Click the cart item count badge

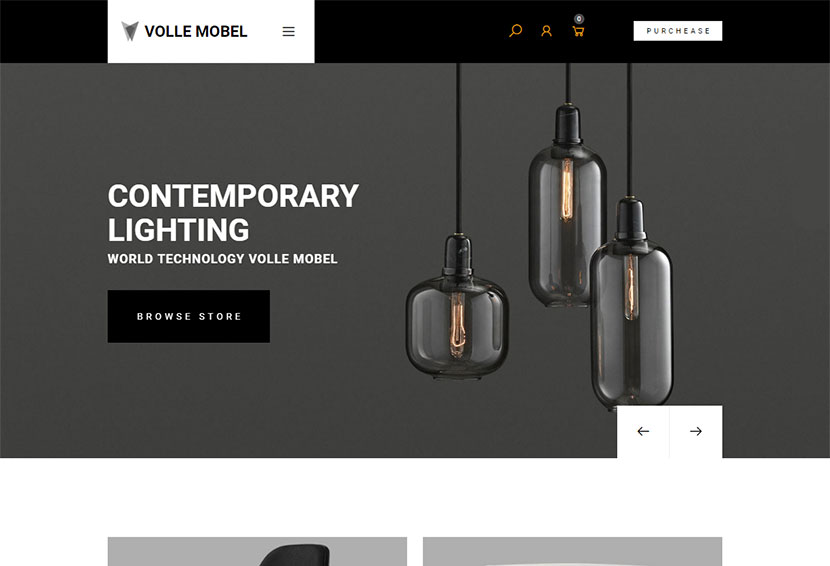[580, 19]
